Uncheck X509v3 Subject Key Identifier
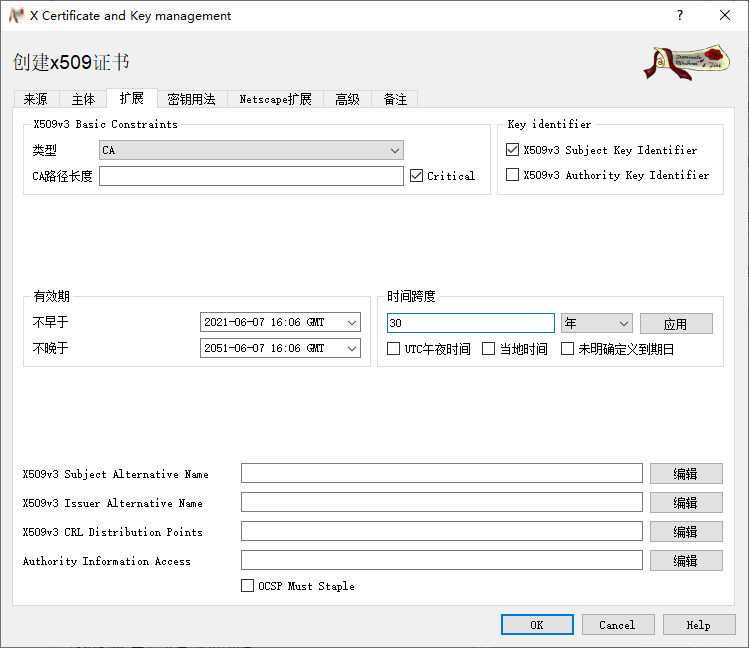The image size is (749, 648). pyautogui.click(x=513, y=150)
